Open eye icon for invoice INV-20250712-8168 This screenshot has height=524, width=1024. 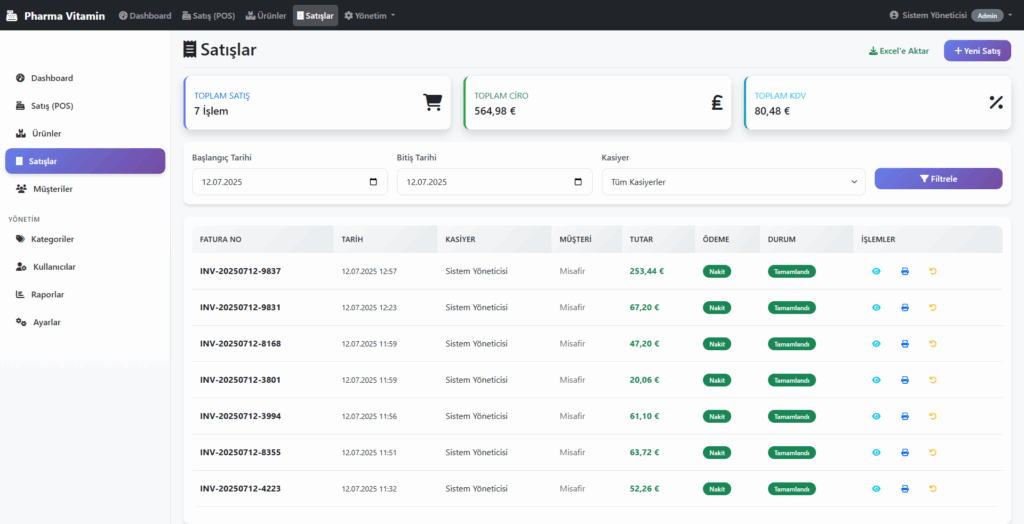(876, 344)
